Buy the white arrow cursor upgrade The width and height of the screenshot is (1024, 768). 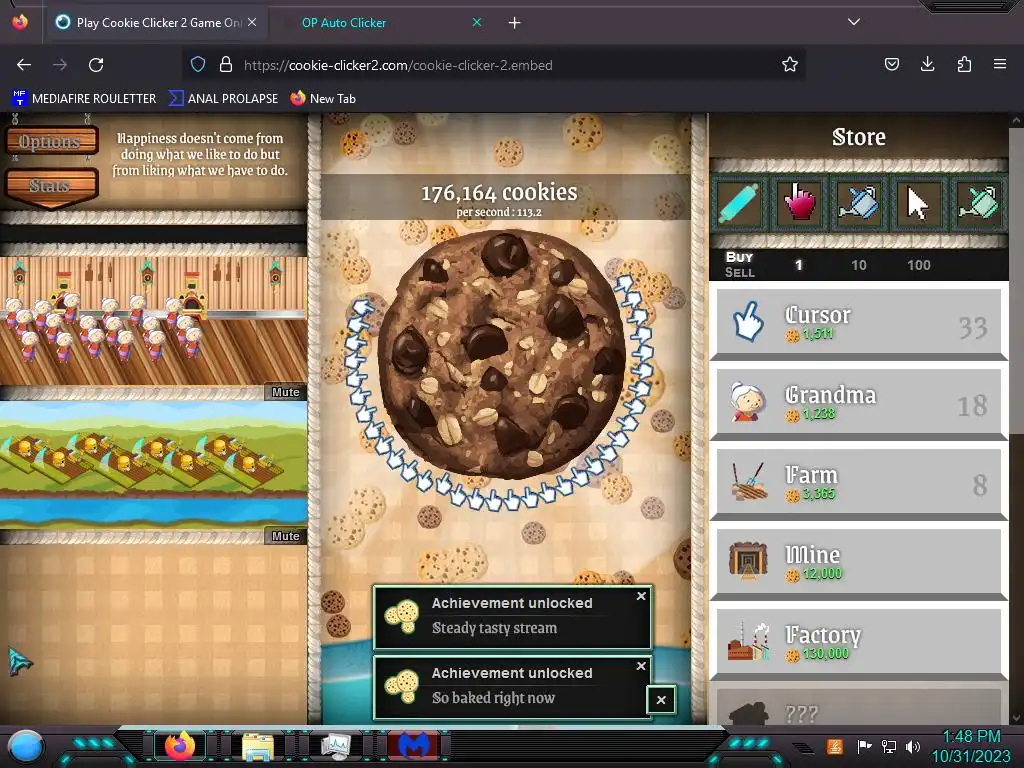(x=919, y=203)
